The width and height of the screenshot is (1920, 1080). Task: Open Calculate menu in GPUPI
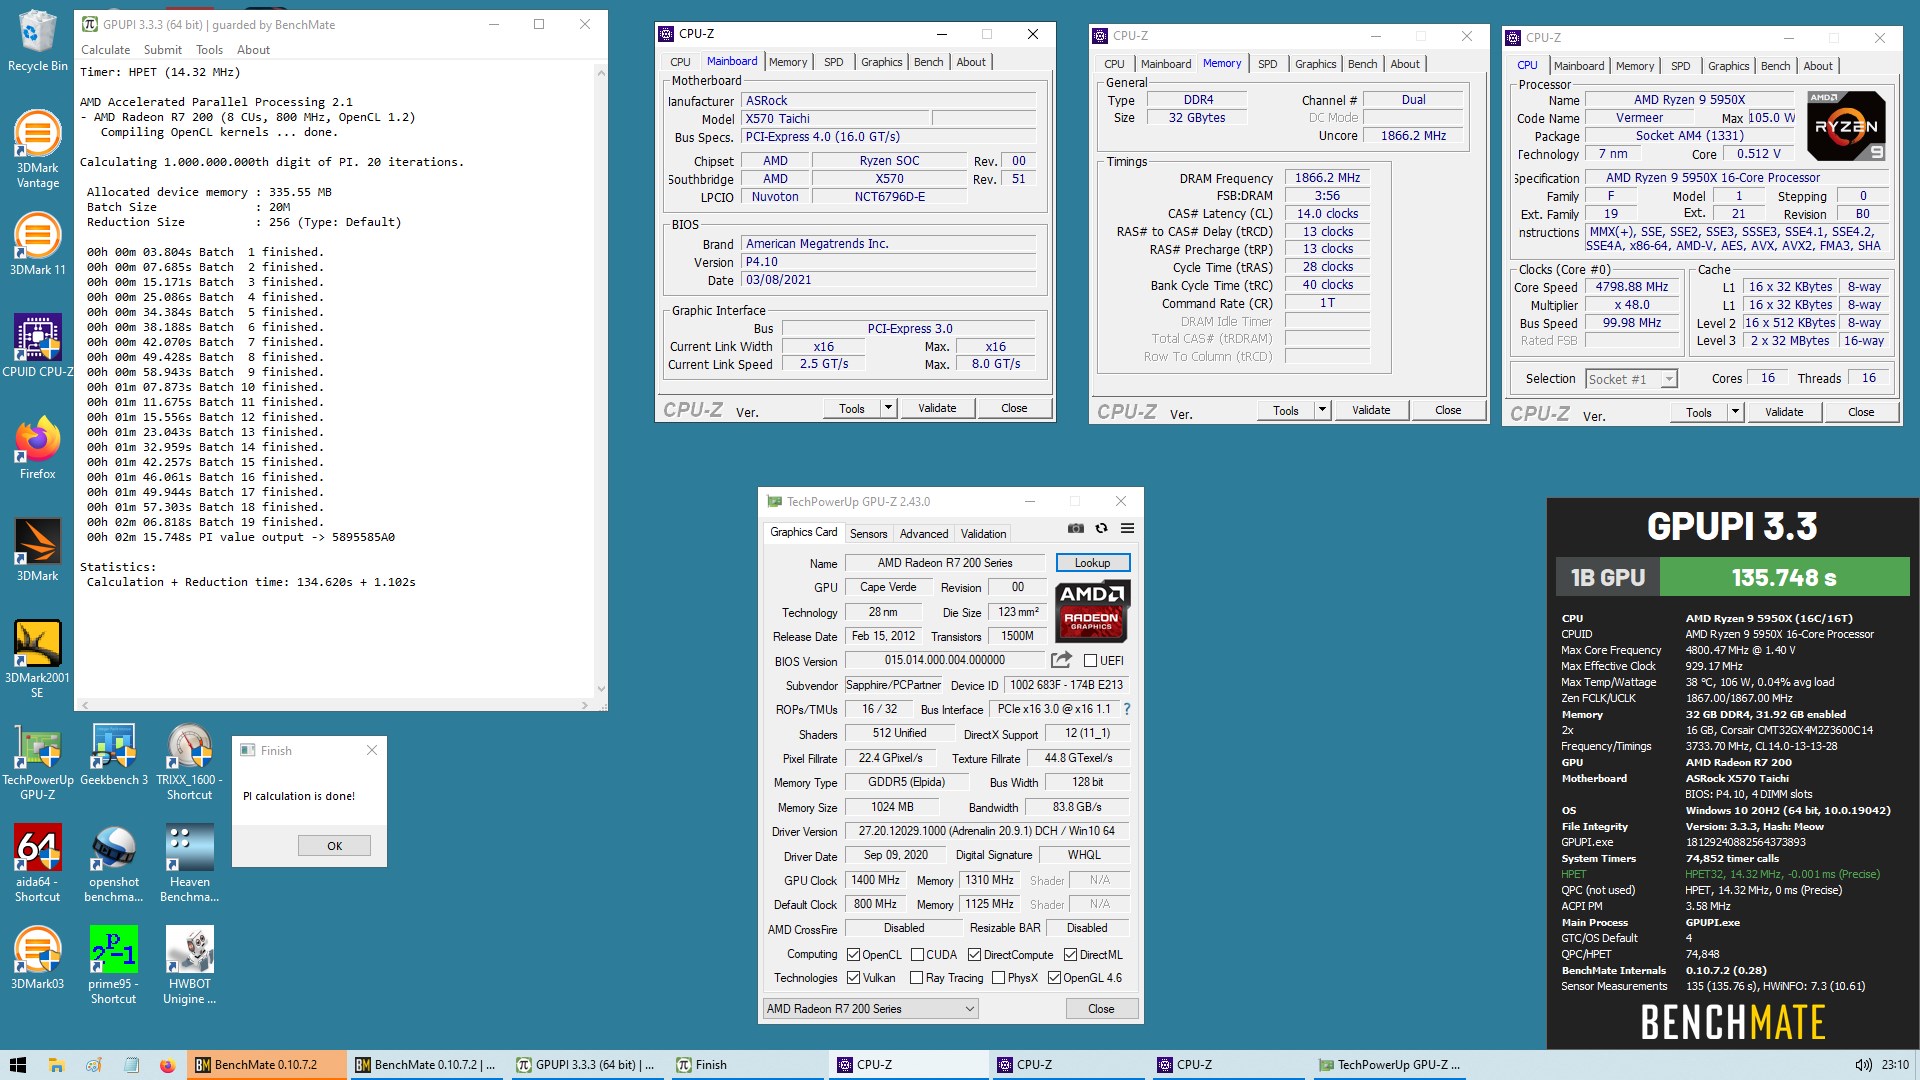point(105,50)
